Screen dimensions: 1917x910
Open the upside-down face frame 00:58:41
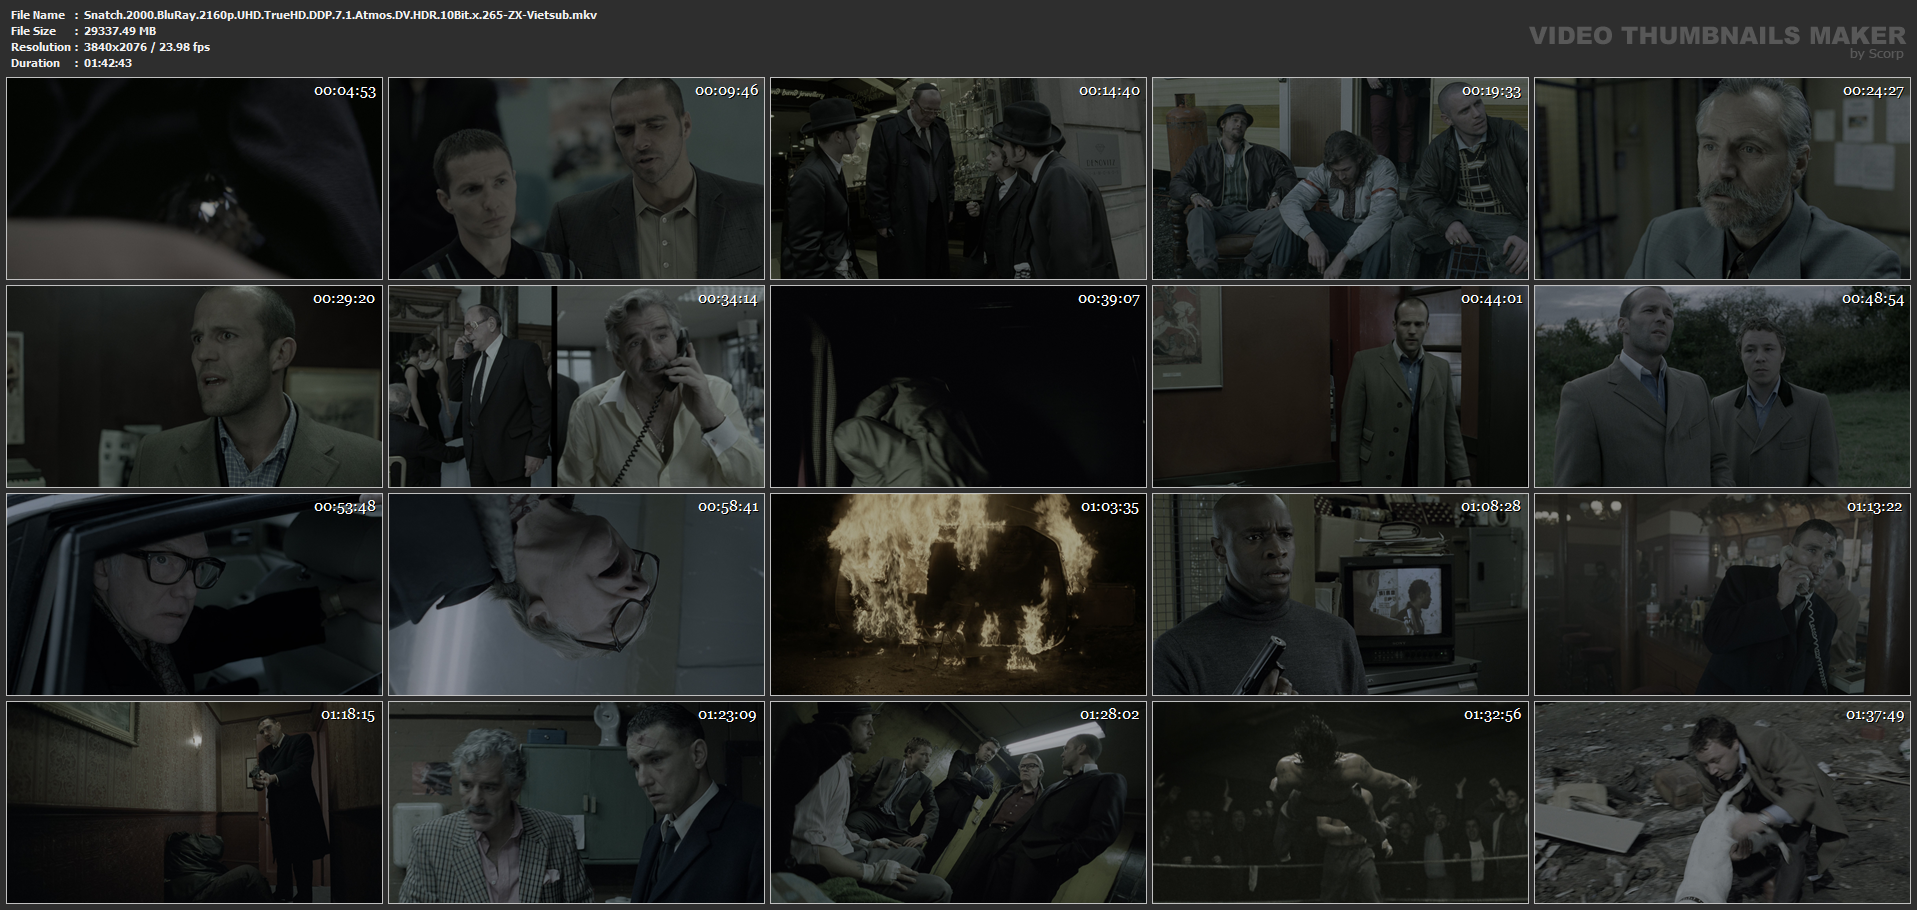(x=576, y=595)
